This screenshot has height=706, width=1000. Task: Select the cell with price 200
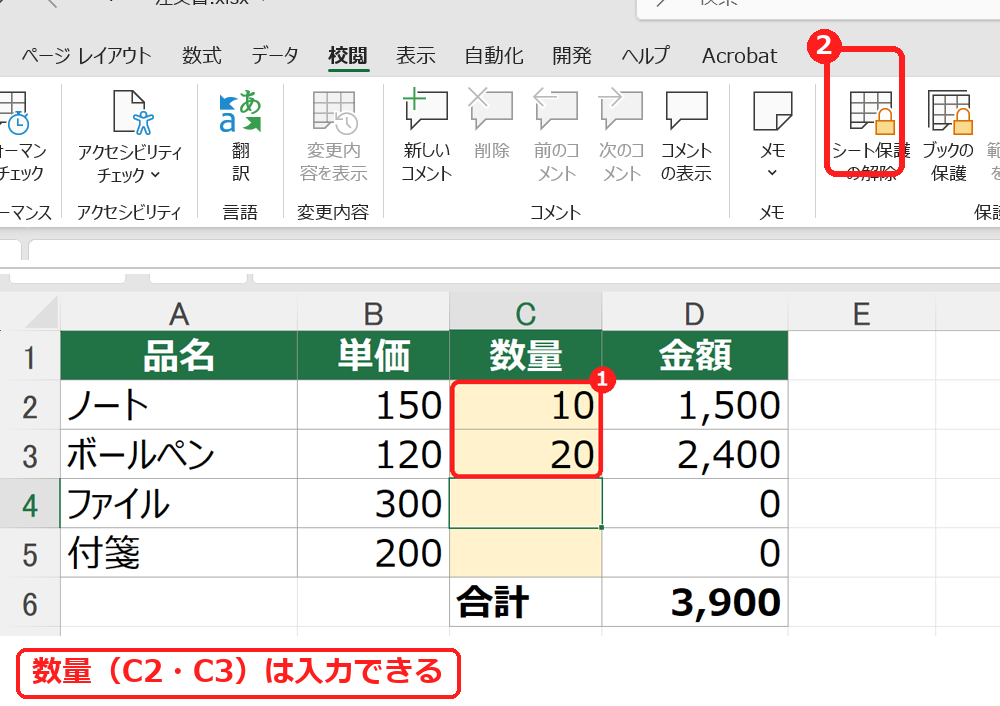[x=373, y=552]
